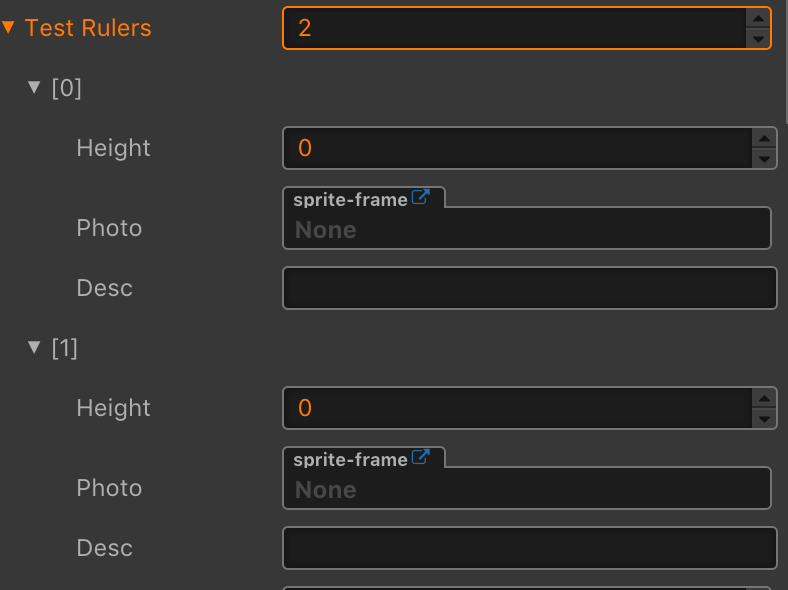Click Desc text field of element [0]
Image resolution: width=788 pixels, height=590 pixels.
point(529,288)
